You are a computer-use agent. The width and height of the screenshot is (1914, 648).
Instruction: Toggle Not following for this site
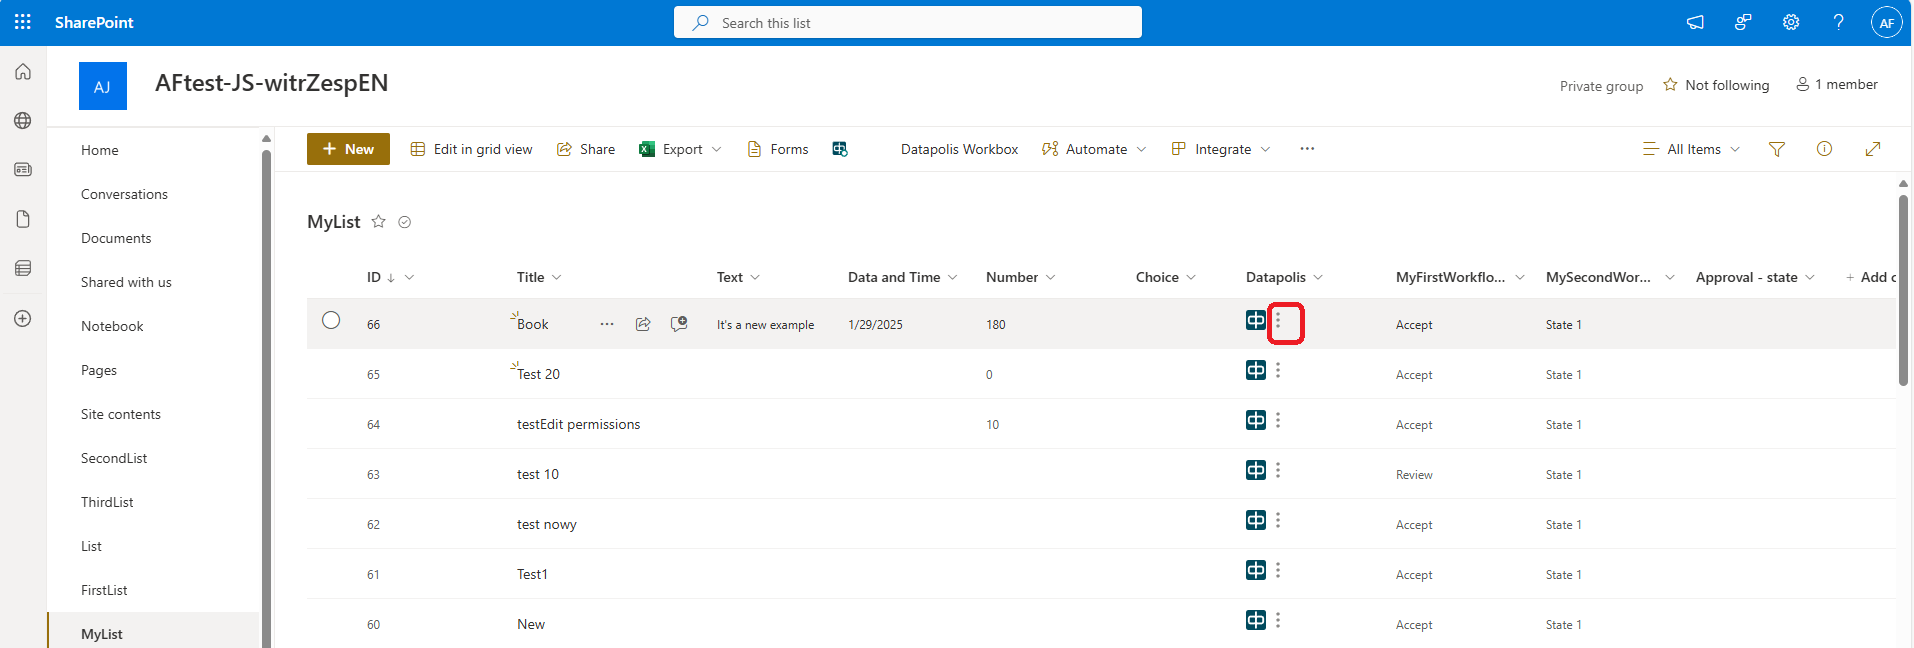tap(1716, 85)
